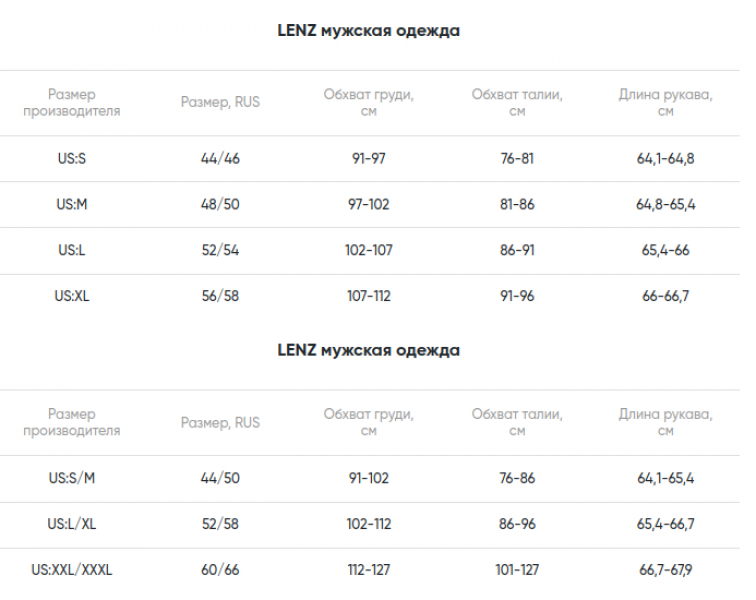
Task: Select the US:L/XL combined size label
Action: tap(71, 524)
